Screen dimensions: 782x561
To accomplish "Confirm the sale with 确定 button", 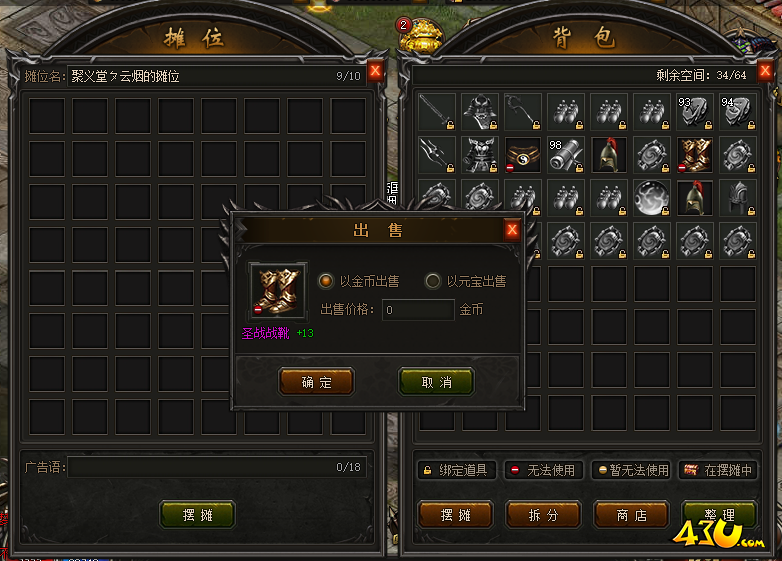I will click(x=317, y=382).
